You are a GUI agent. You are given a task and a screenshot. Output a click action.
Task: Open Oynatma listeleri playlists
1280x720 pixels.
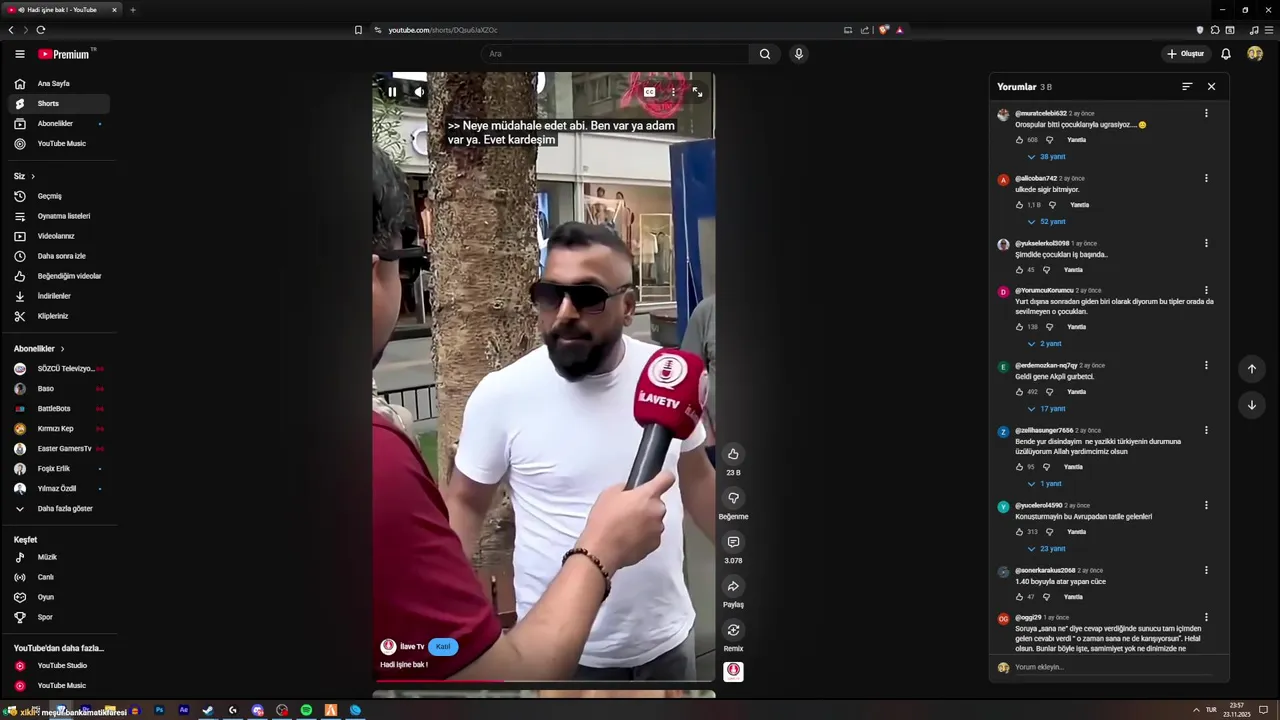click(59, 216)
